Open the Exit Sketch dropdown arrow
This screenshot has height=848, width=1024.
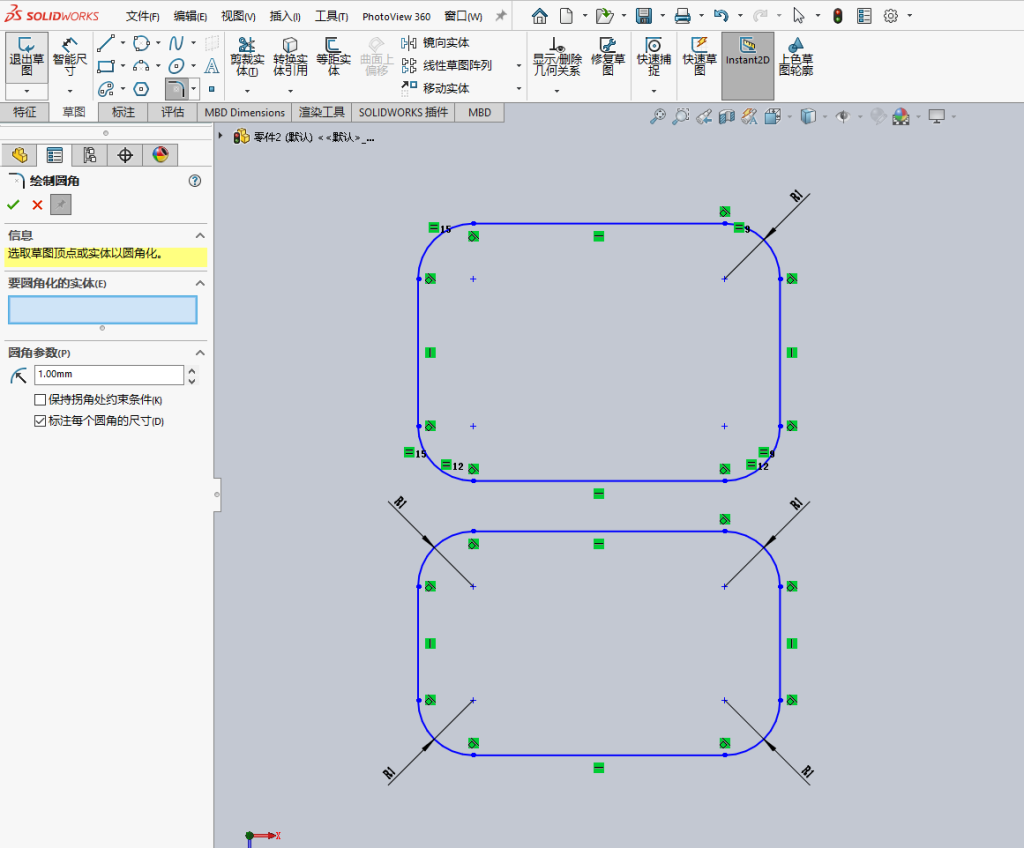click(x=26, y=91)
